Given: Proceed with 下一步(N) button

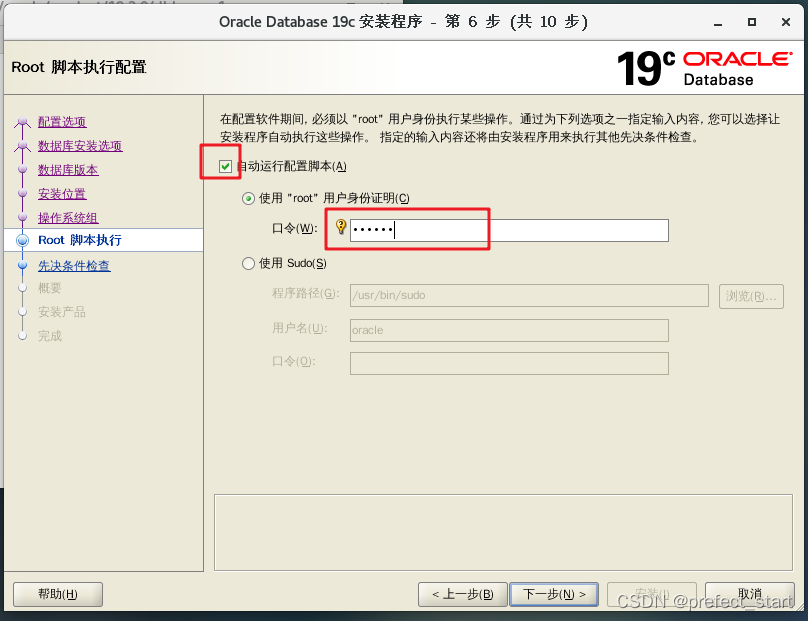Looking at the screenshot, I should pos(554,594).
